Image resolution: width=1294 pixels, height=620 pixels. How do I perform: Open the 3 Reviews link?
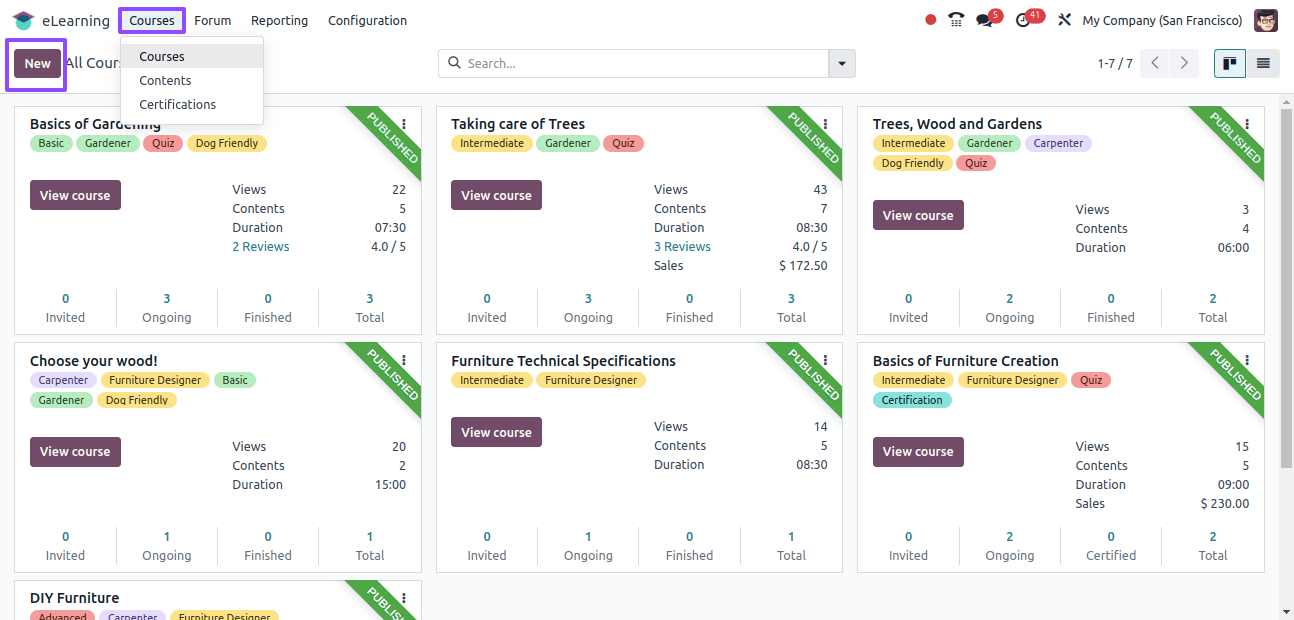pyautogui.click(x=682, y=247)
